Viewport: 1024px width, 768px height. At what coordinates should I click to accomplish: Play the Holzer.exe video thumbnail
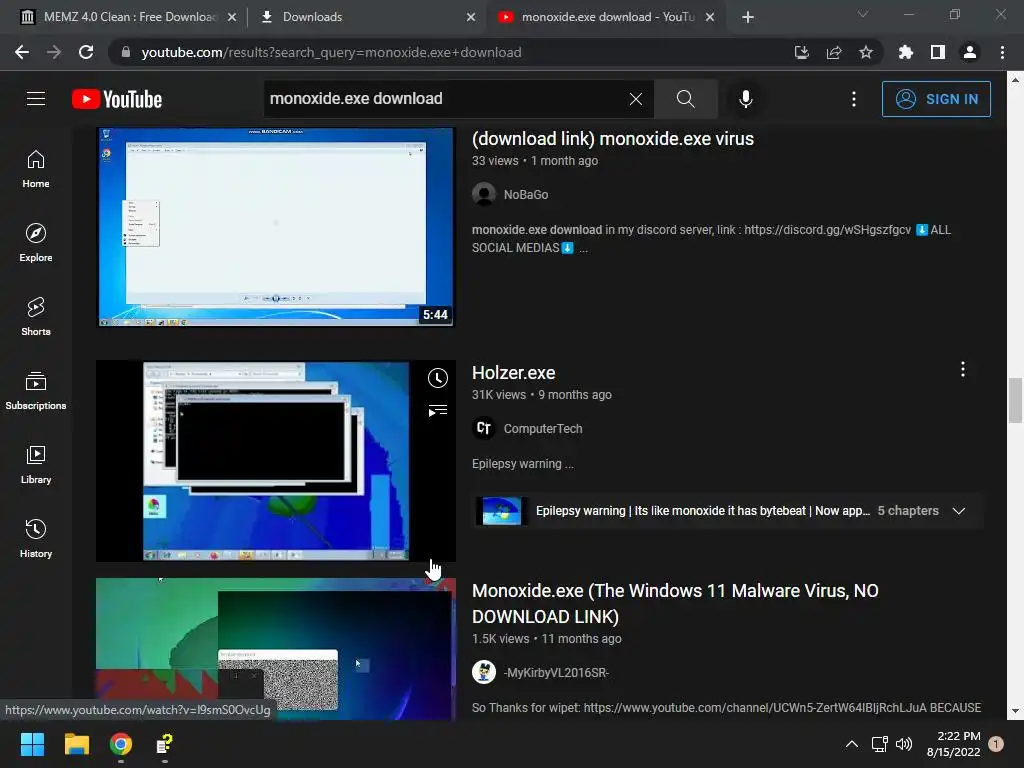point(276,461)
